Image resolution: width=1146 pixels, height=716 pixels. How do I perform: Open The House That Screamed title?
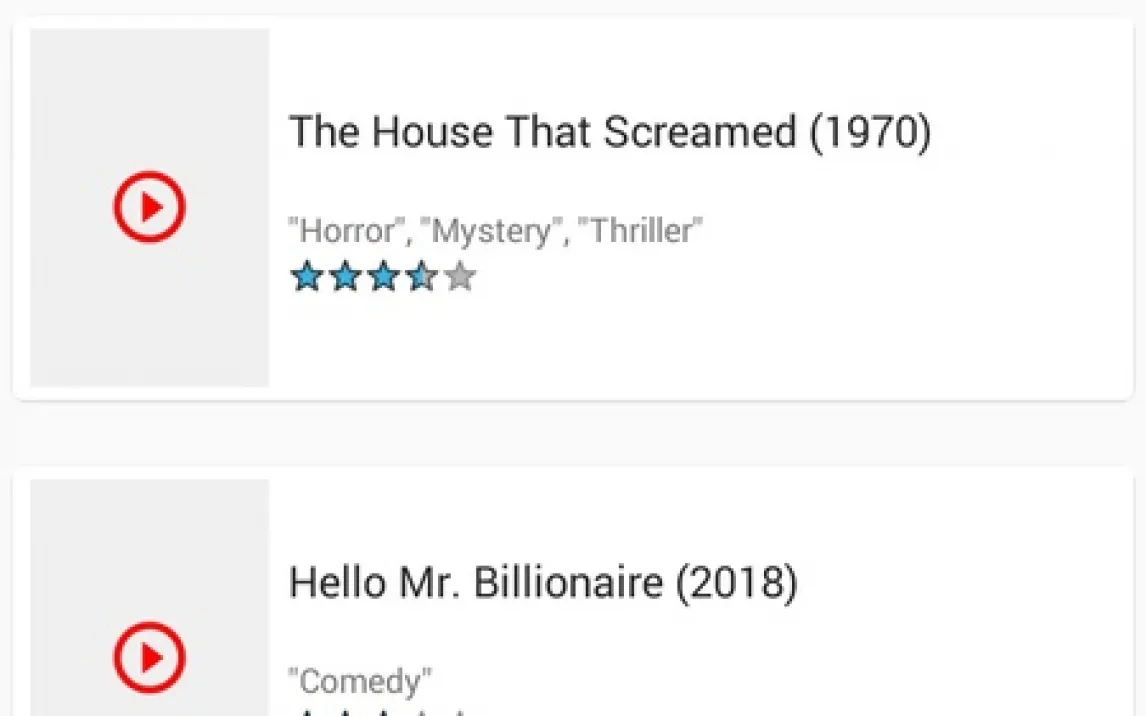coord(545,133)
